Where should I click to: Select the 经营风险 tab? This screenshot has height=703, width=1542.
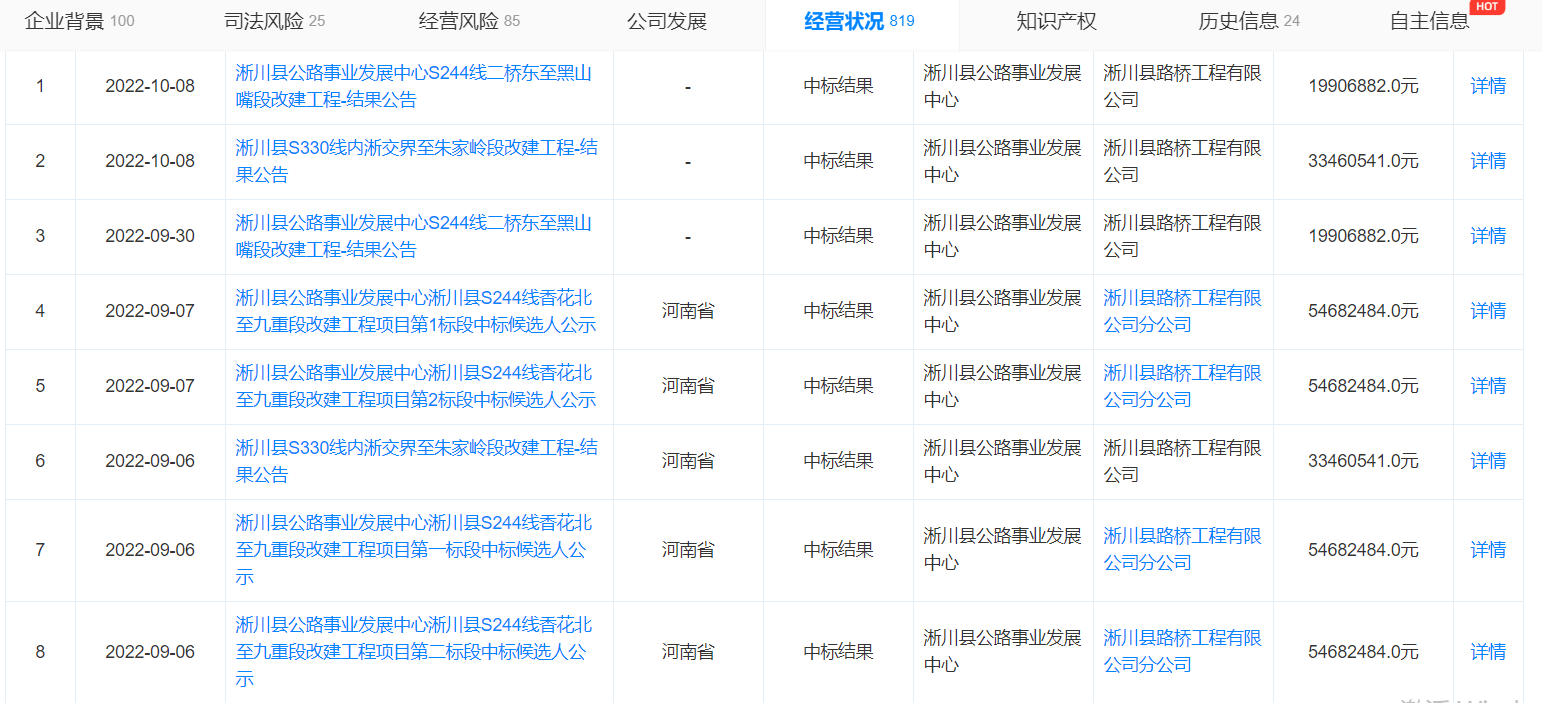point(469,21)
